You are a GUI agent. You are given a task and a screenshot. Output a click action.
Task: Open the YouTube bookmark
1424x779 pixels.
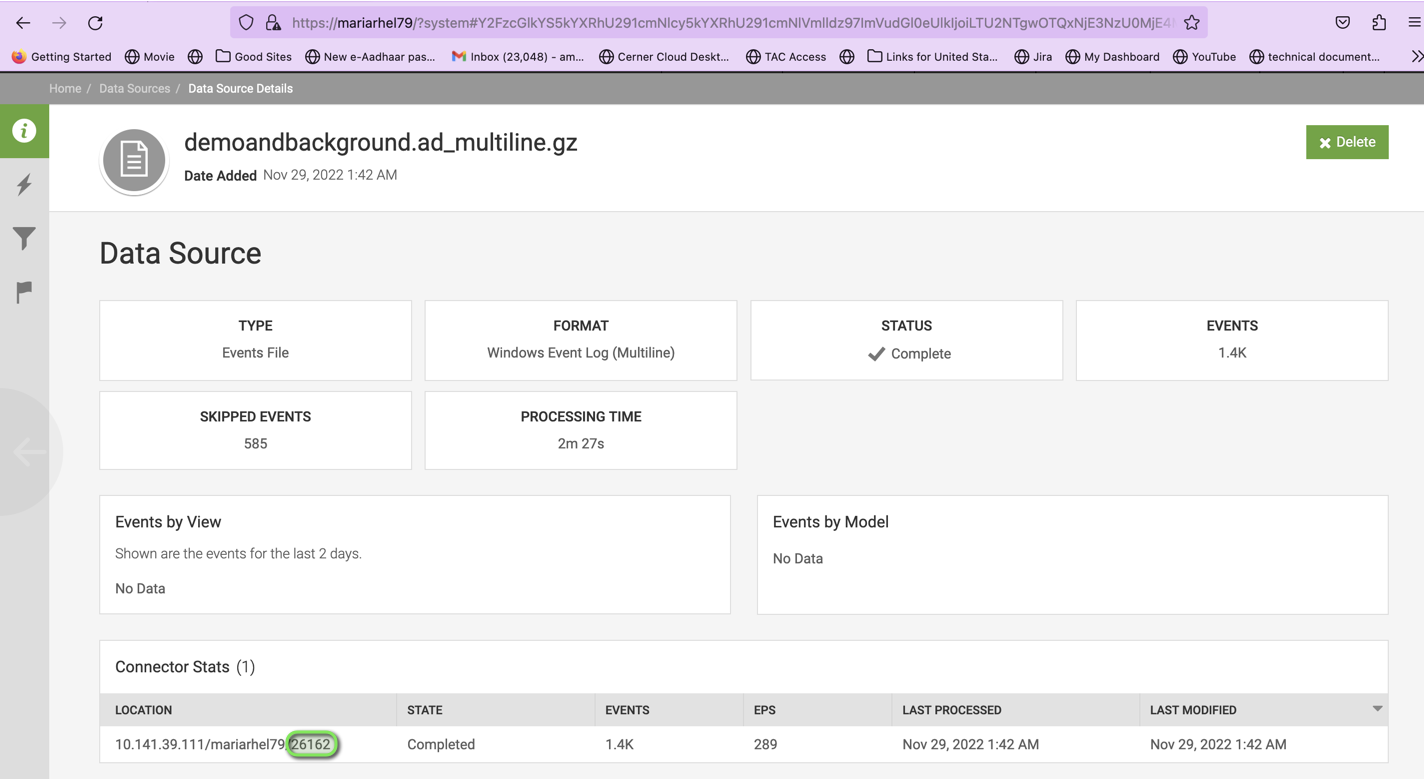[x=1204, y=57]
